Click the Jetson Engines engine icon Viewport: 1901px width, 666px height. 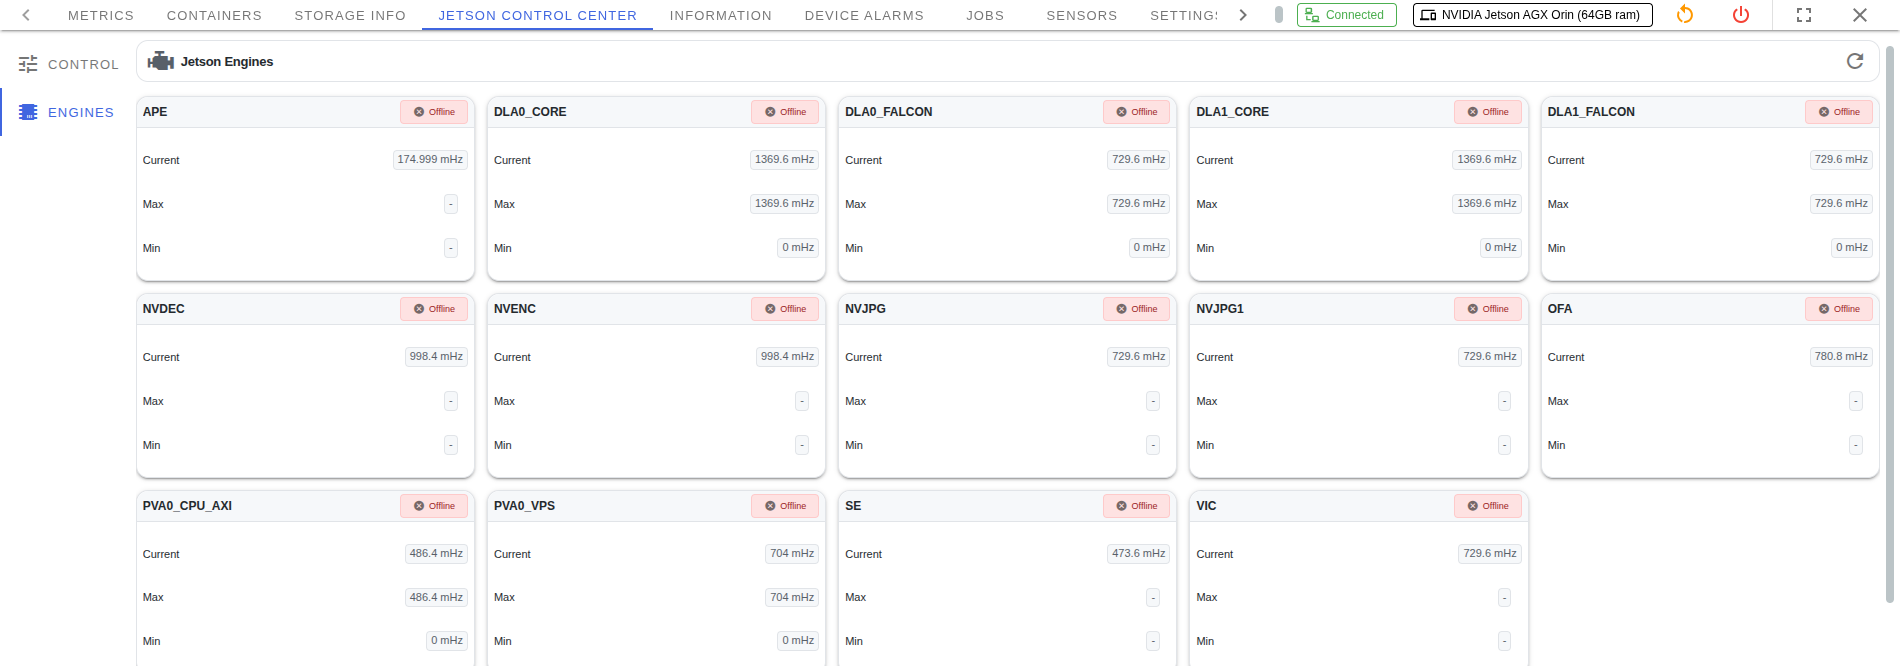tap(160, 62)
